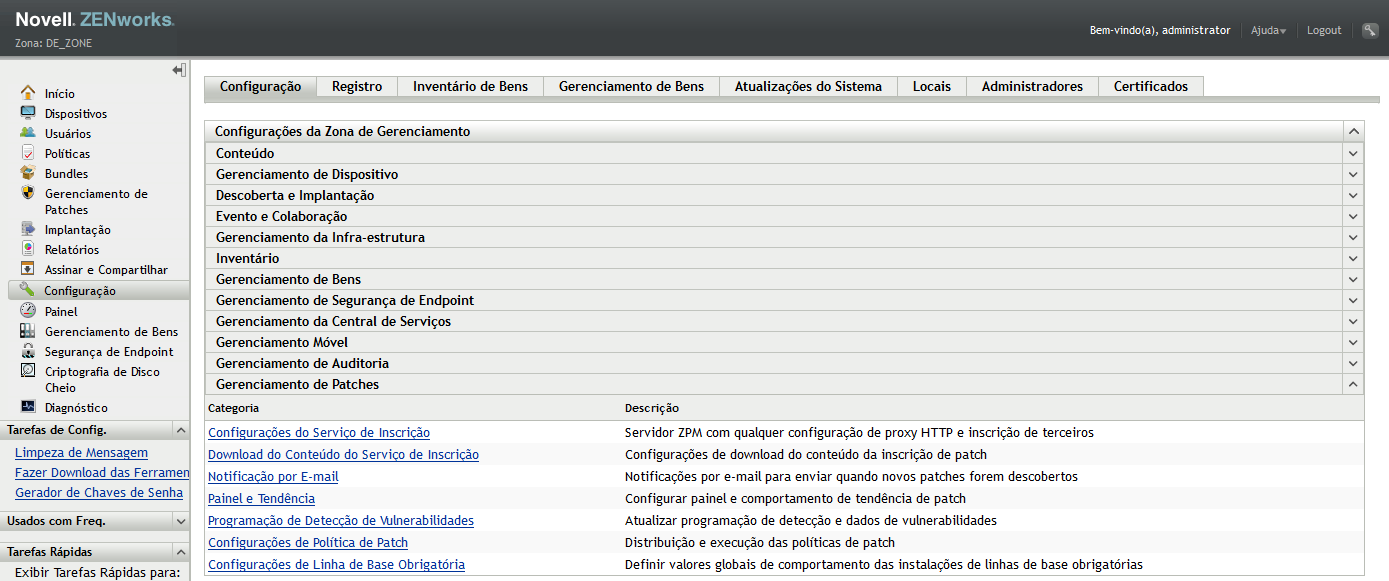Click the search magnifier icon top right
This screenshot has height=581, width=1389.
(x=1370, y=30)
